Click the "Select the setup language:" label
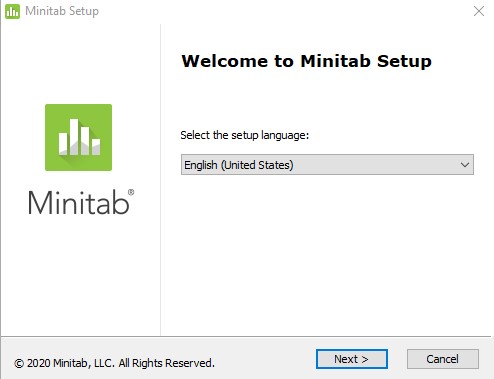This screenshot has width=494, height=379. pos(245,135)
